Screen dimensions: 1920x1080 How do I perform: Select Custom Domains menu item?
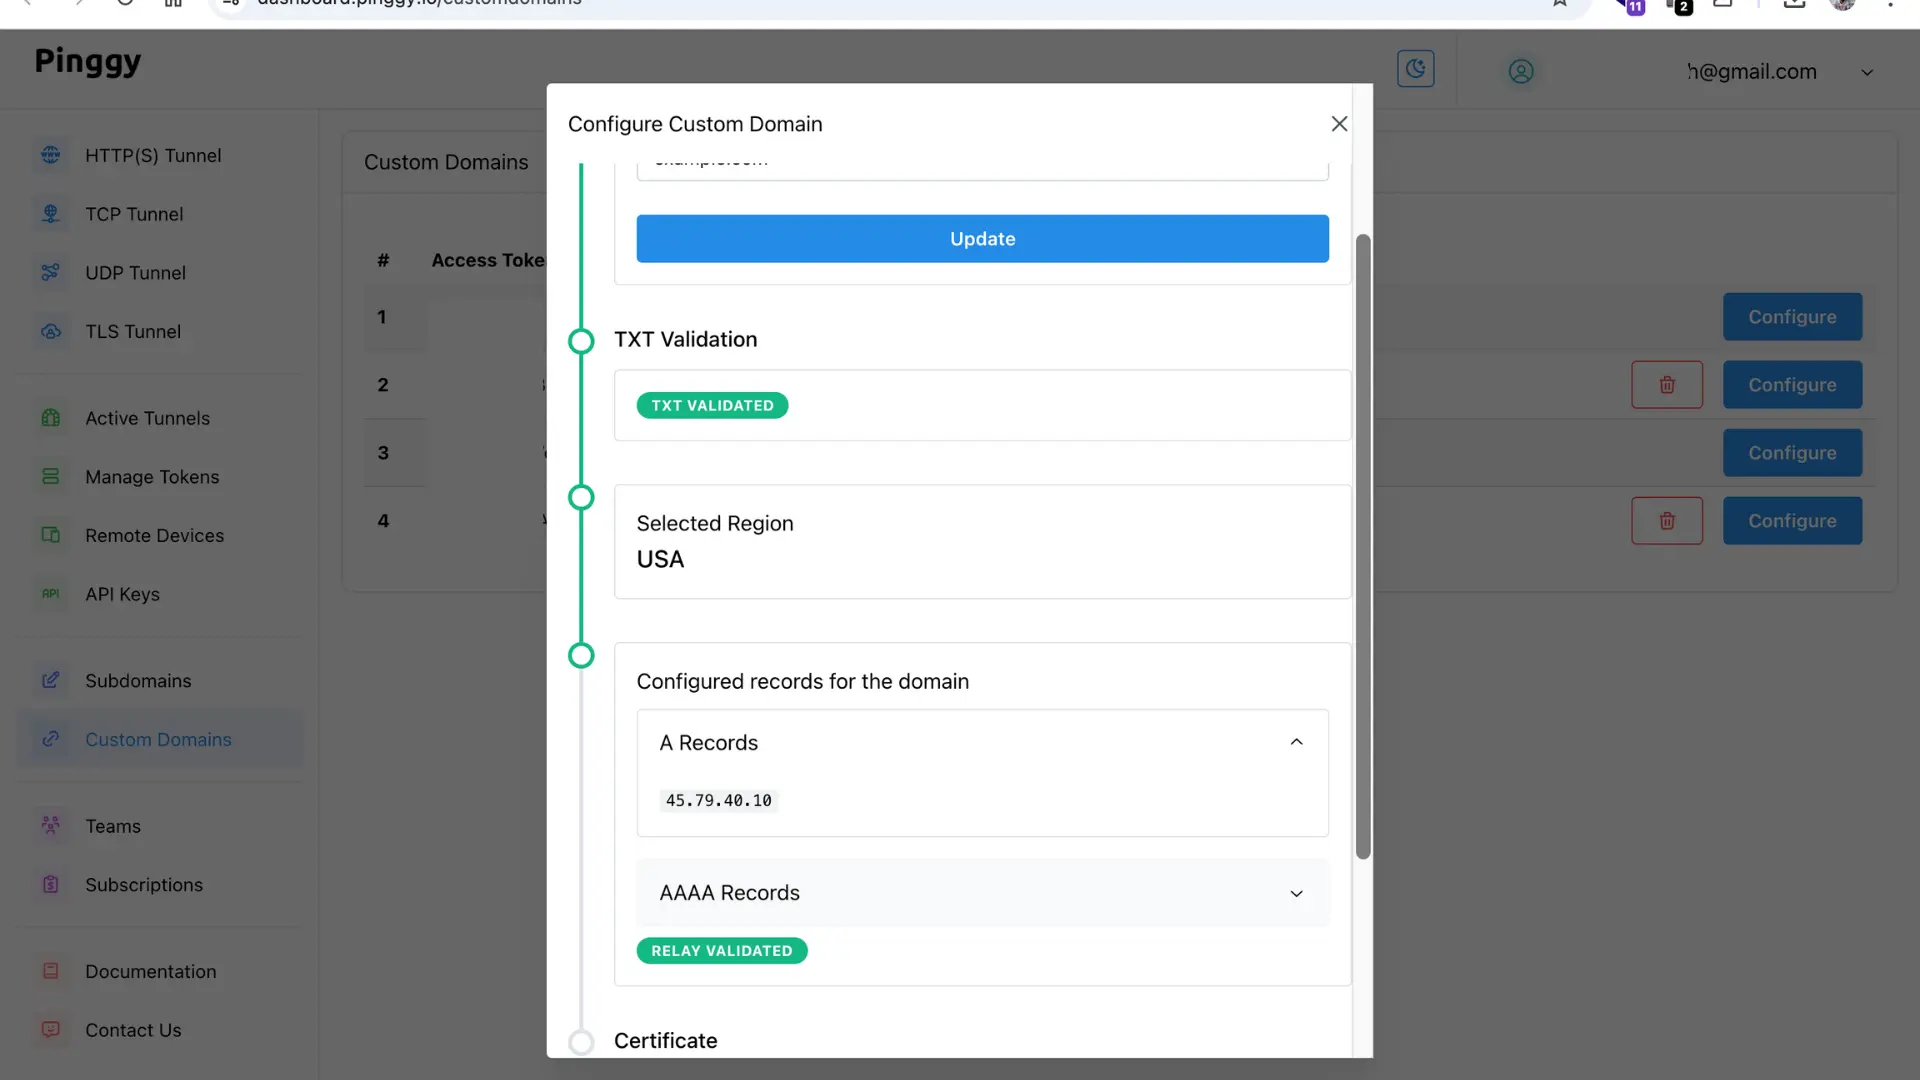pyautogui.click(x=158, y=739)
